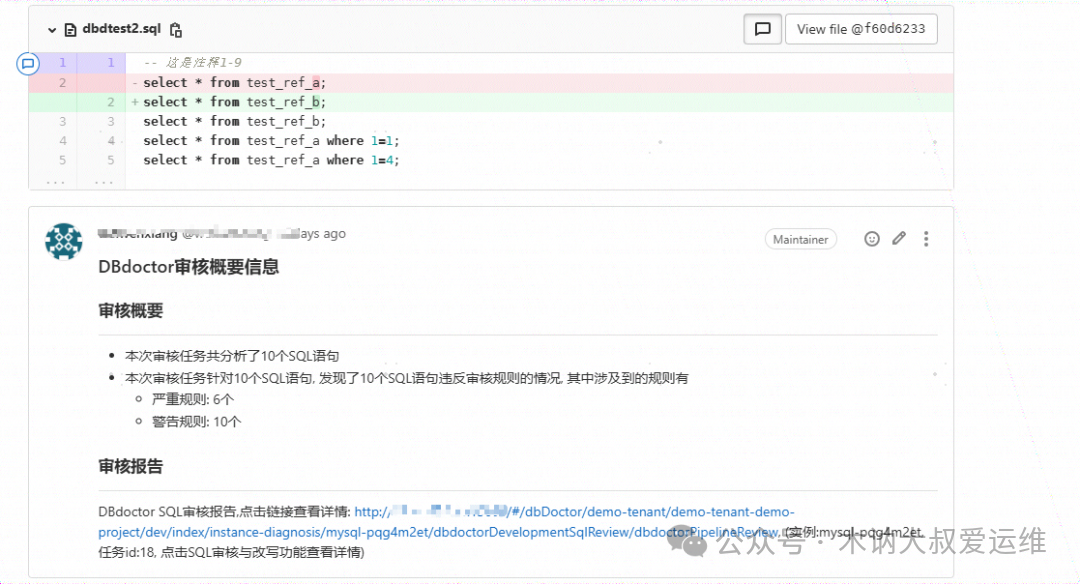Viewport: 1080px width, 584px height.
Task: Copy the dbdtest2.sql file path
Action: click(176, 30)
